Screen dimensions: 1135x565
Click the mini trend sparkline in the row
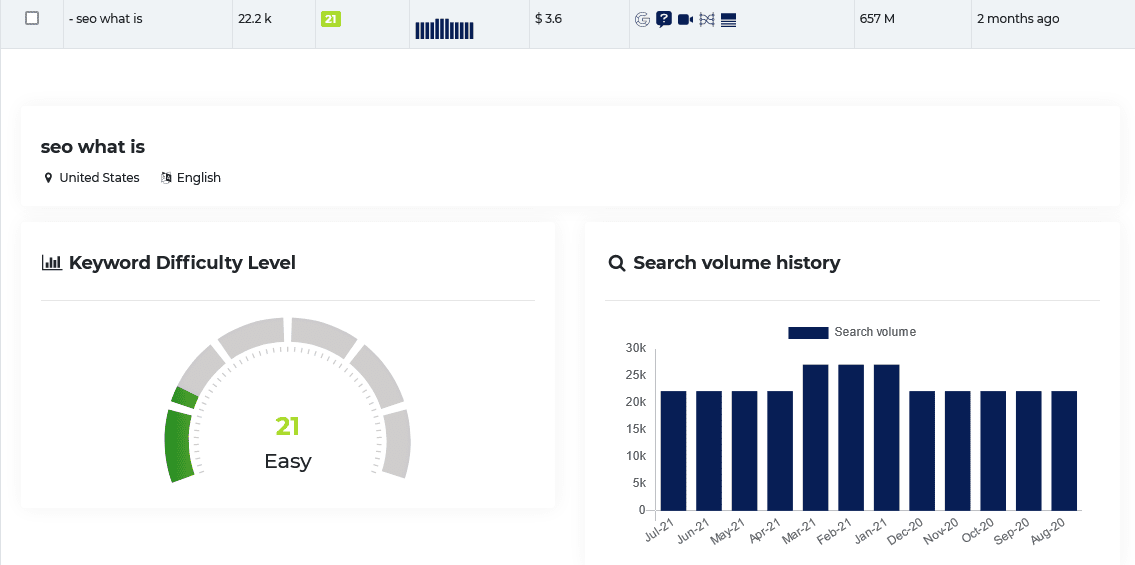[444, 29]
